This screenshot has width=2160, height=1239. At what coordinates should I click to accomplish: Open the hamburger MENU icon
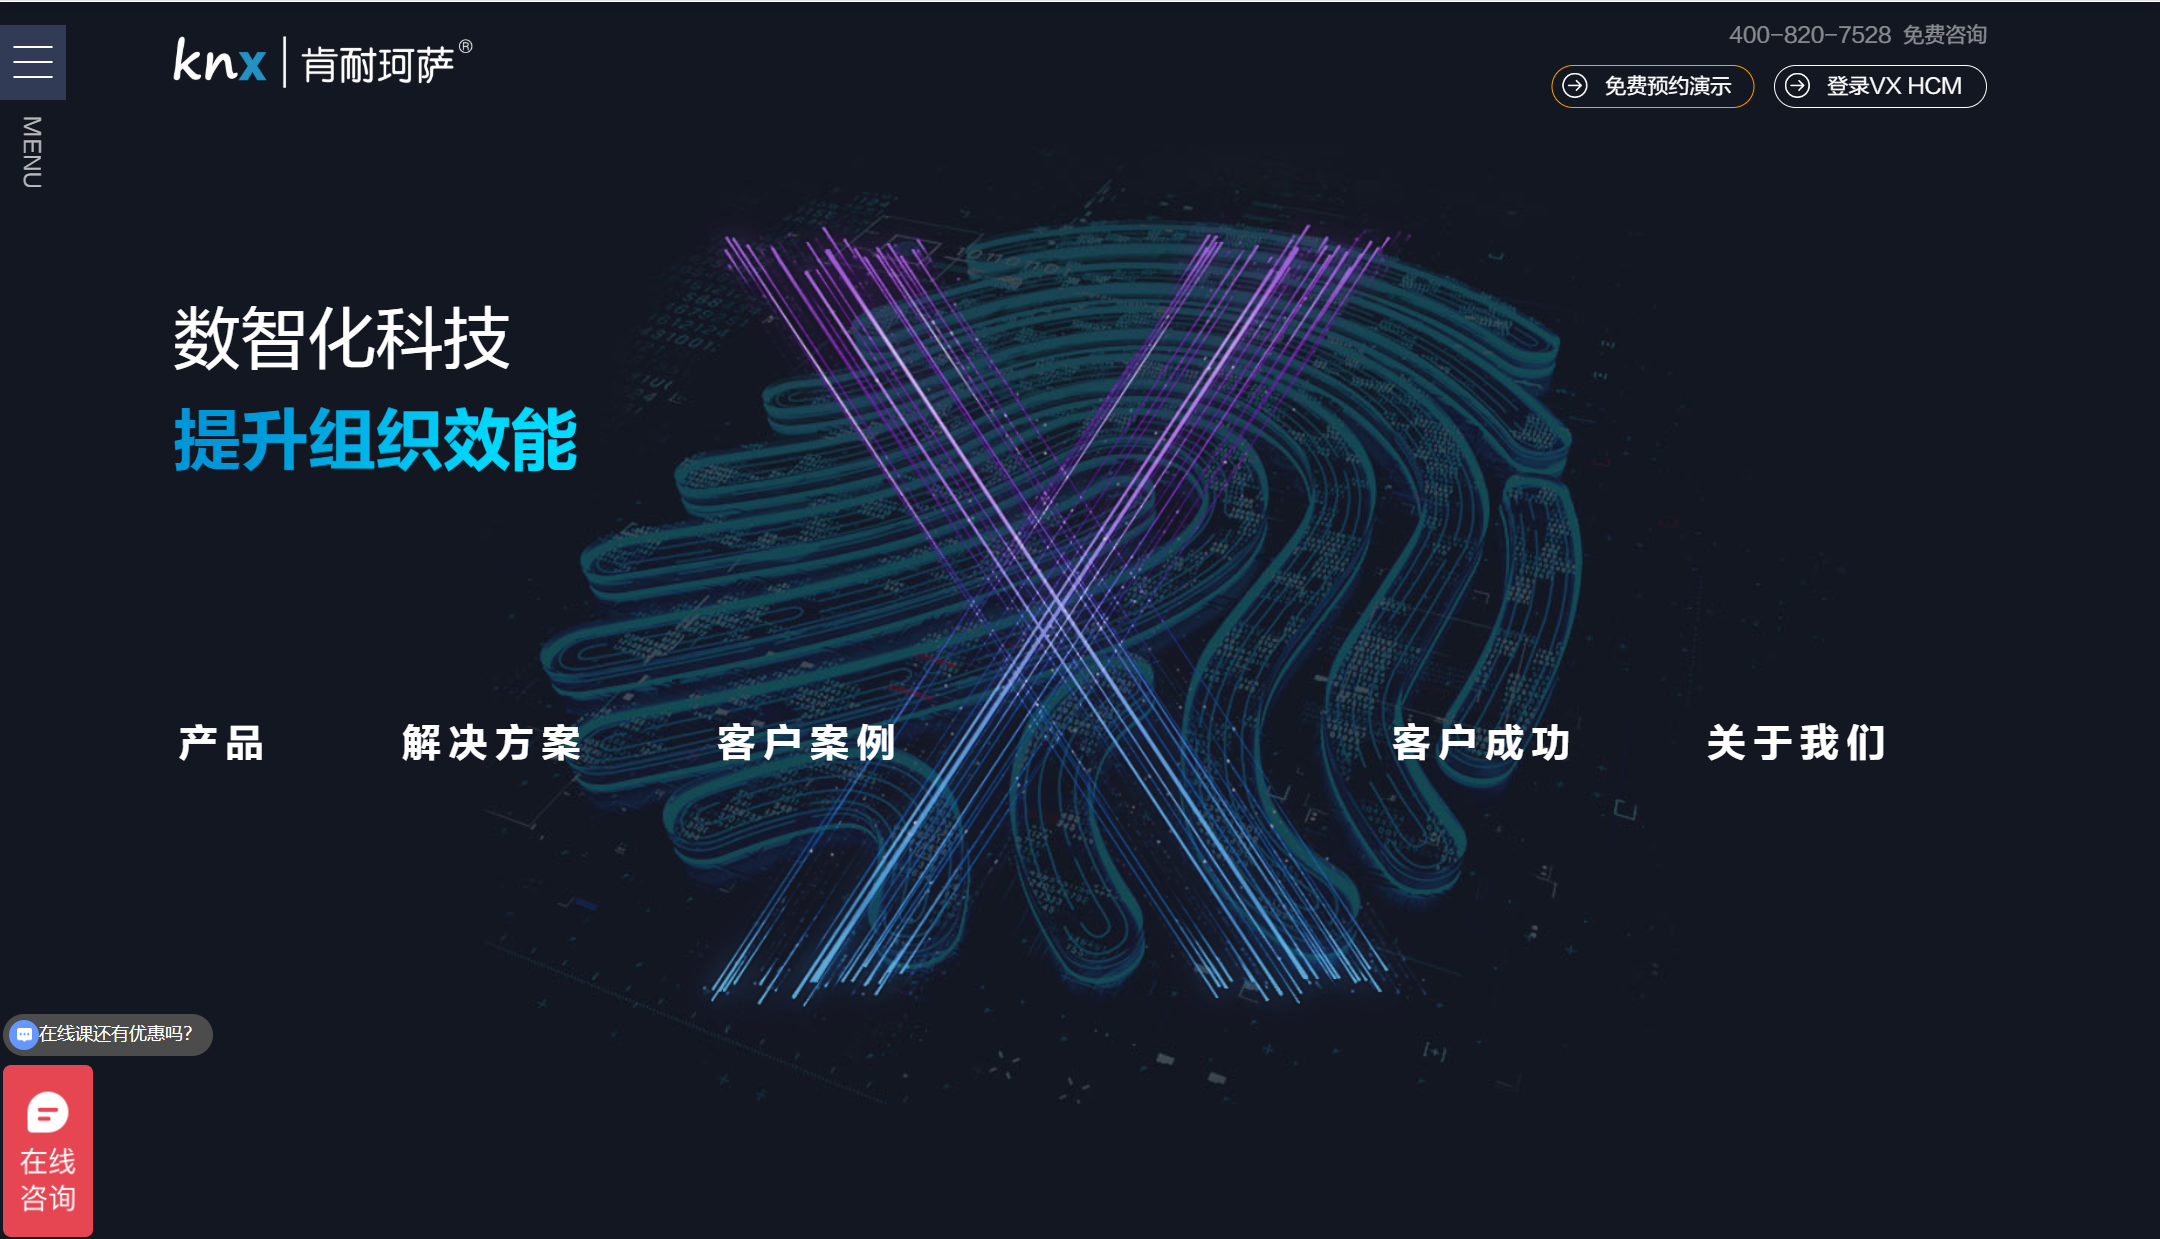click(33, 61)
